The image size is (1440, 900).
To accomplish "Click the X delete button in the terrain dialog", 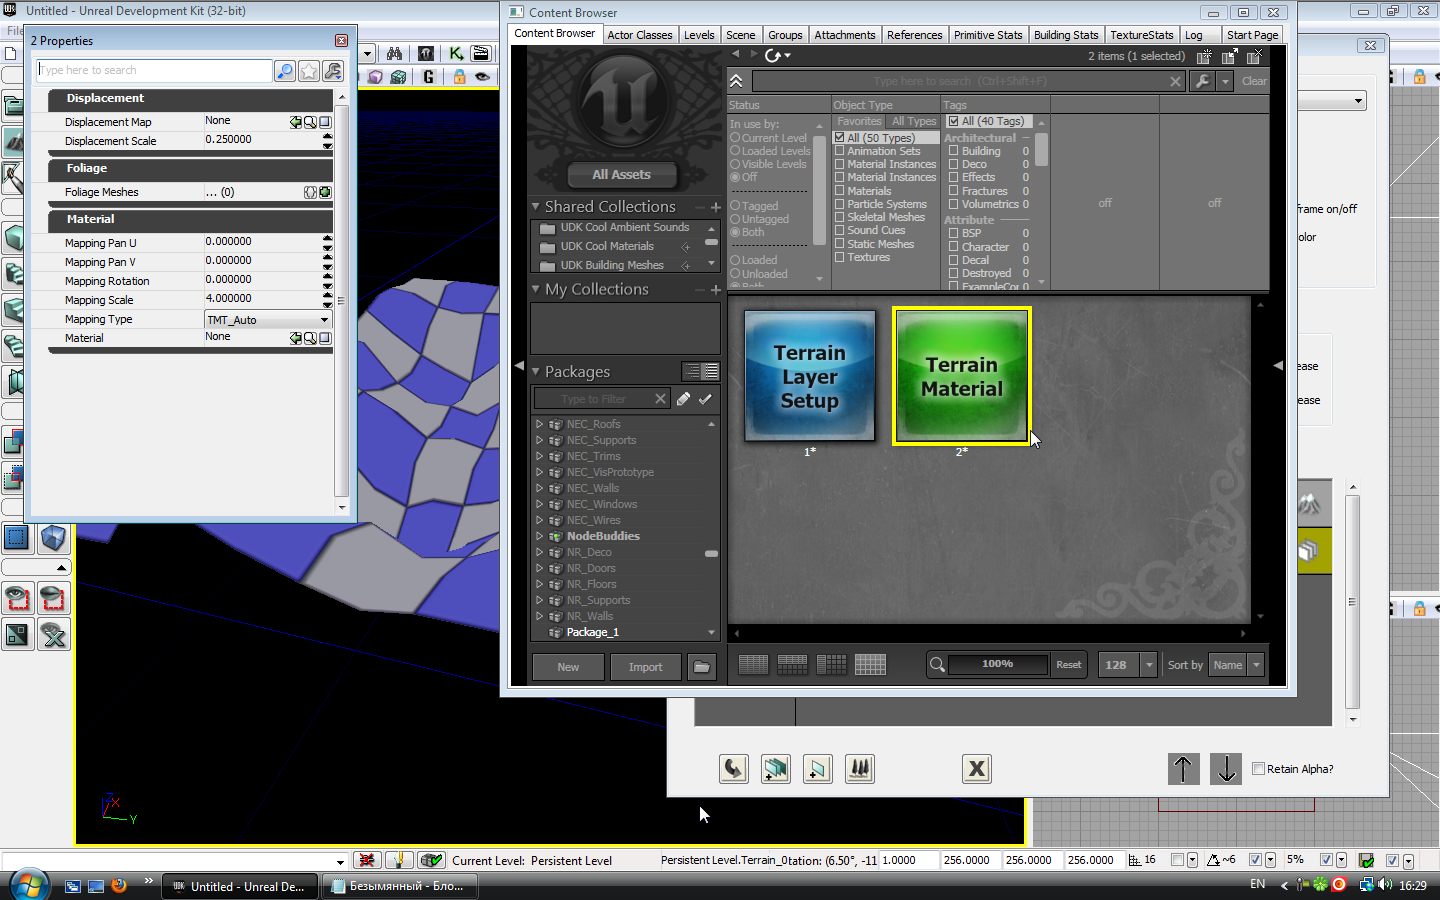I will click(977, 768).
